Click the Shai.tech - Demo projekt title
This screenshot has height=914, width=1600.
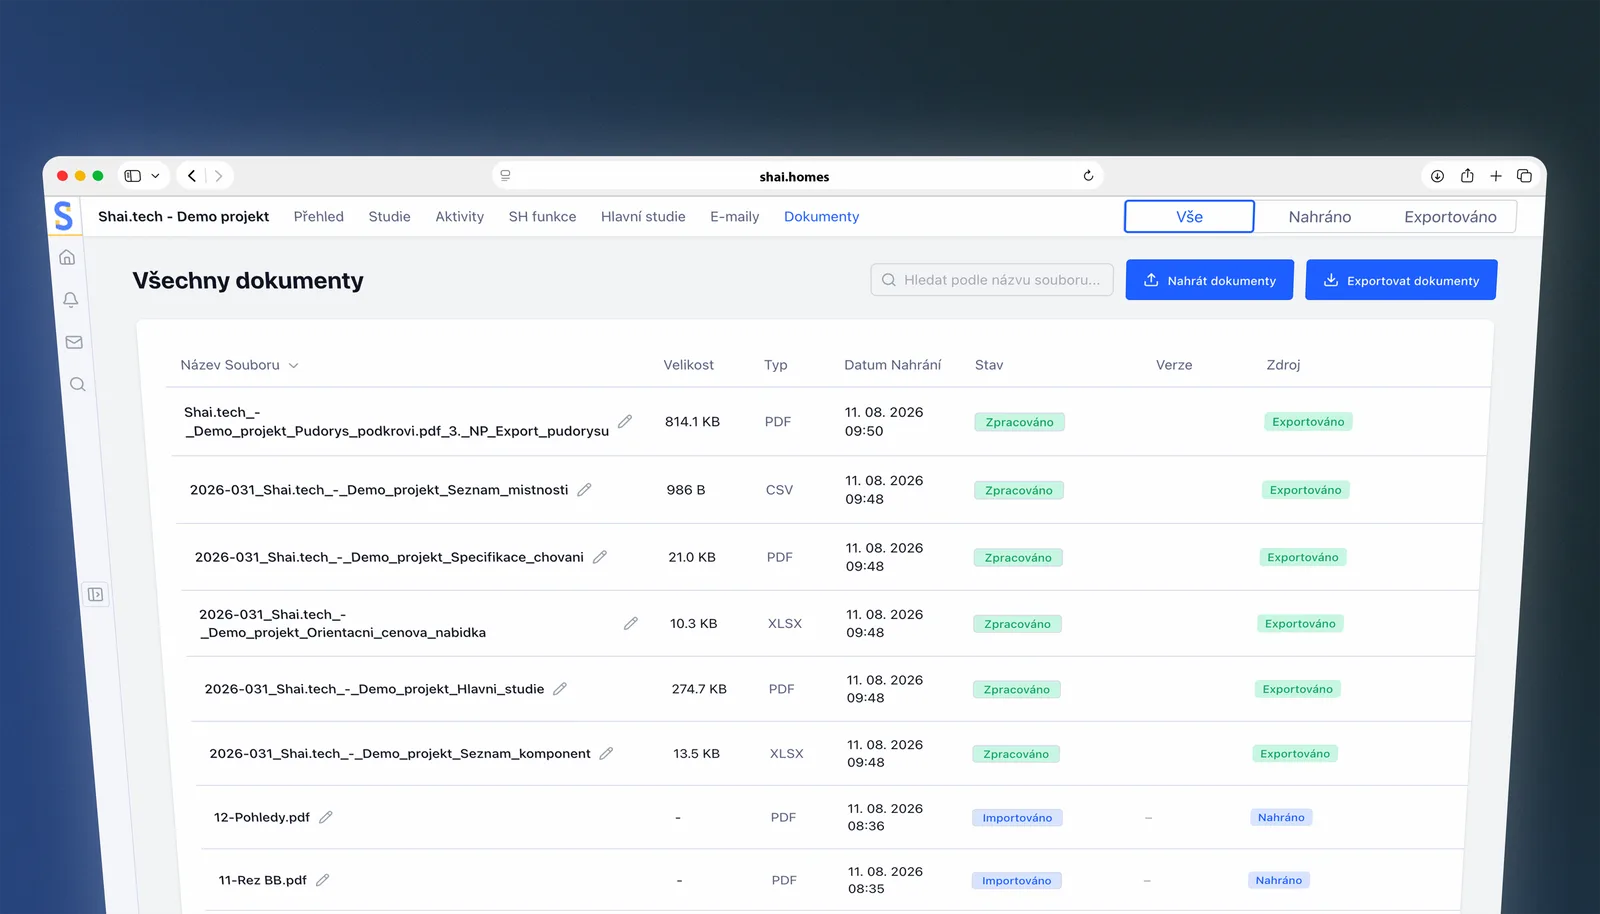(x=183, y=217)
